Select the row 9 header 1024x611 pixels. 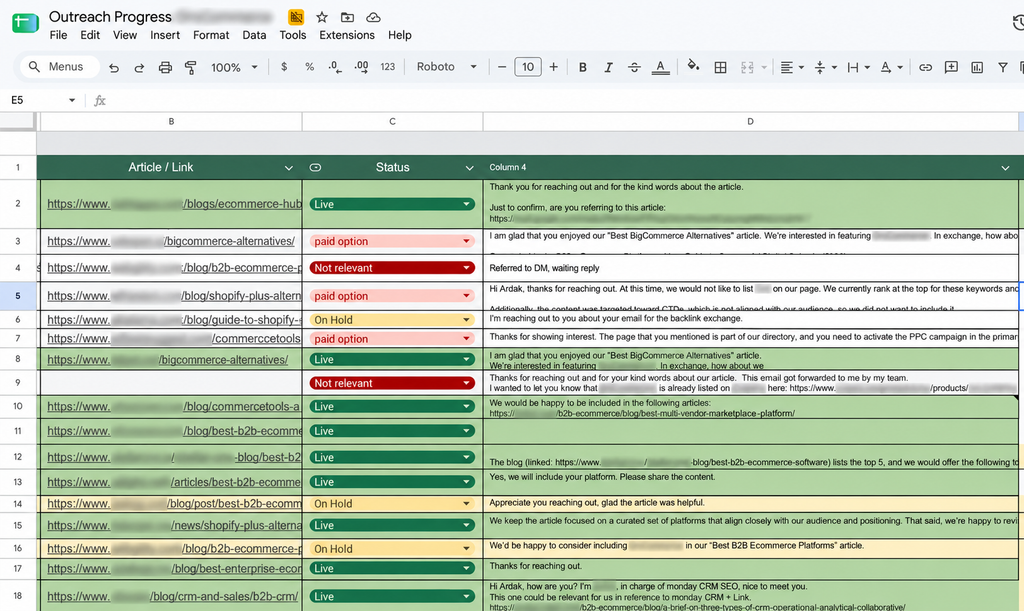[x=18, y=383]
